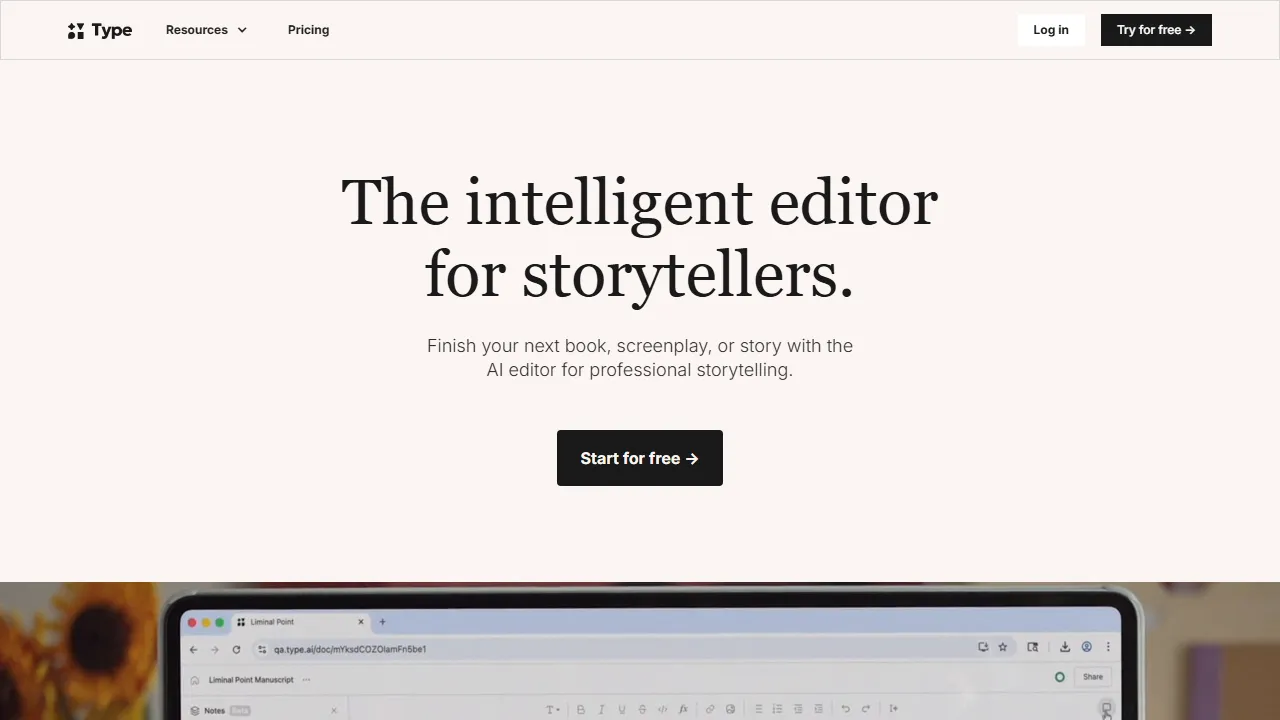Click the Share button in demo editor
The image size is (1280, 720).
coord(1093,677)
